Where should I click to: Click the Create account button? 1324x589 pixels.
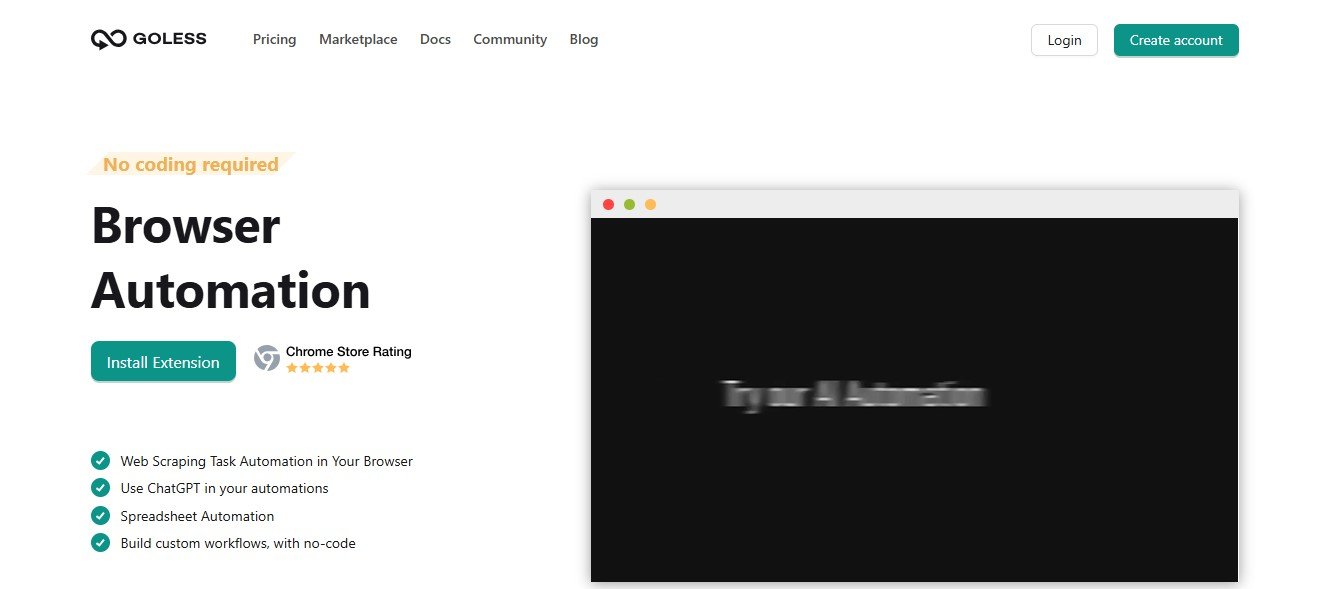coord(1176,40)
